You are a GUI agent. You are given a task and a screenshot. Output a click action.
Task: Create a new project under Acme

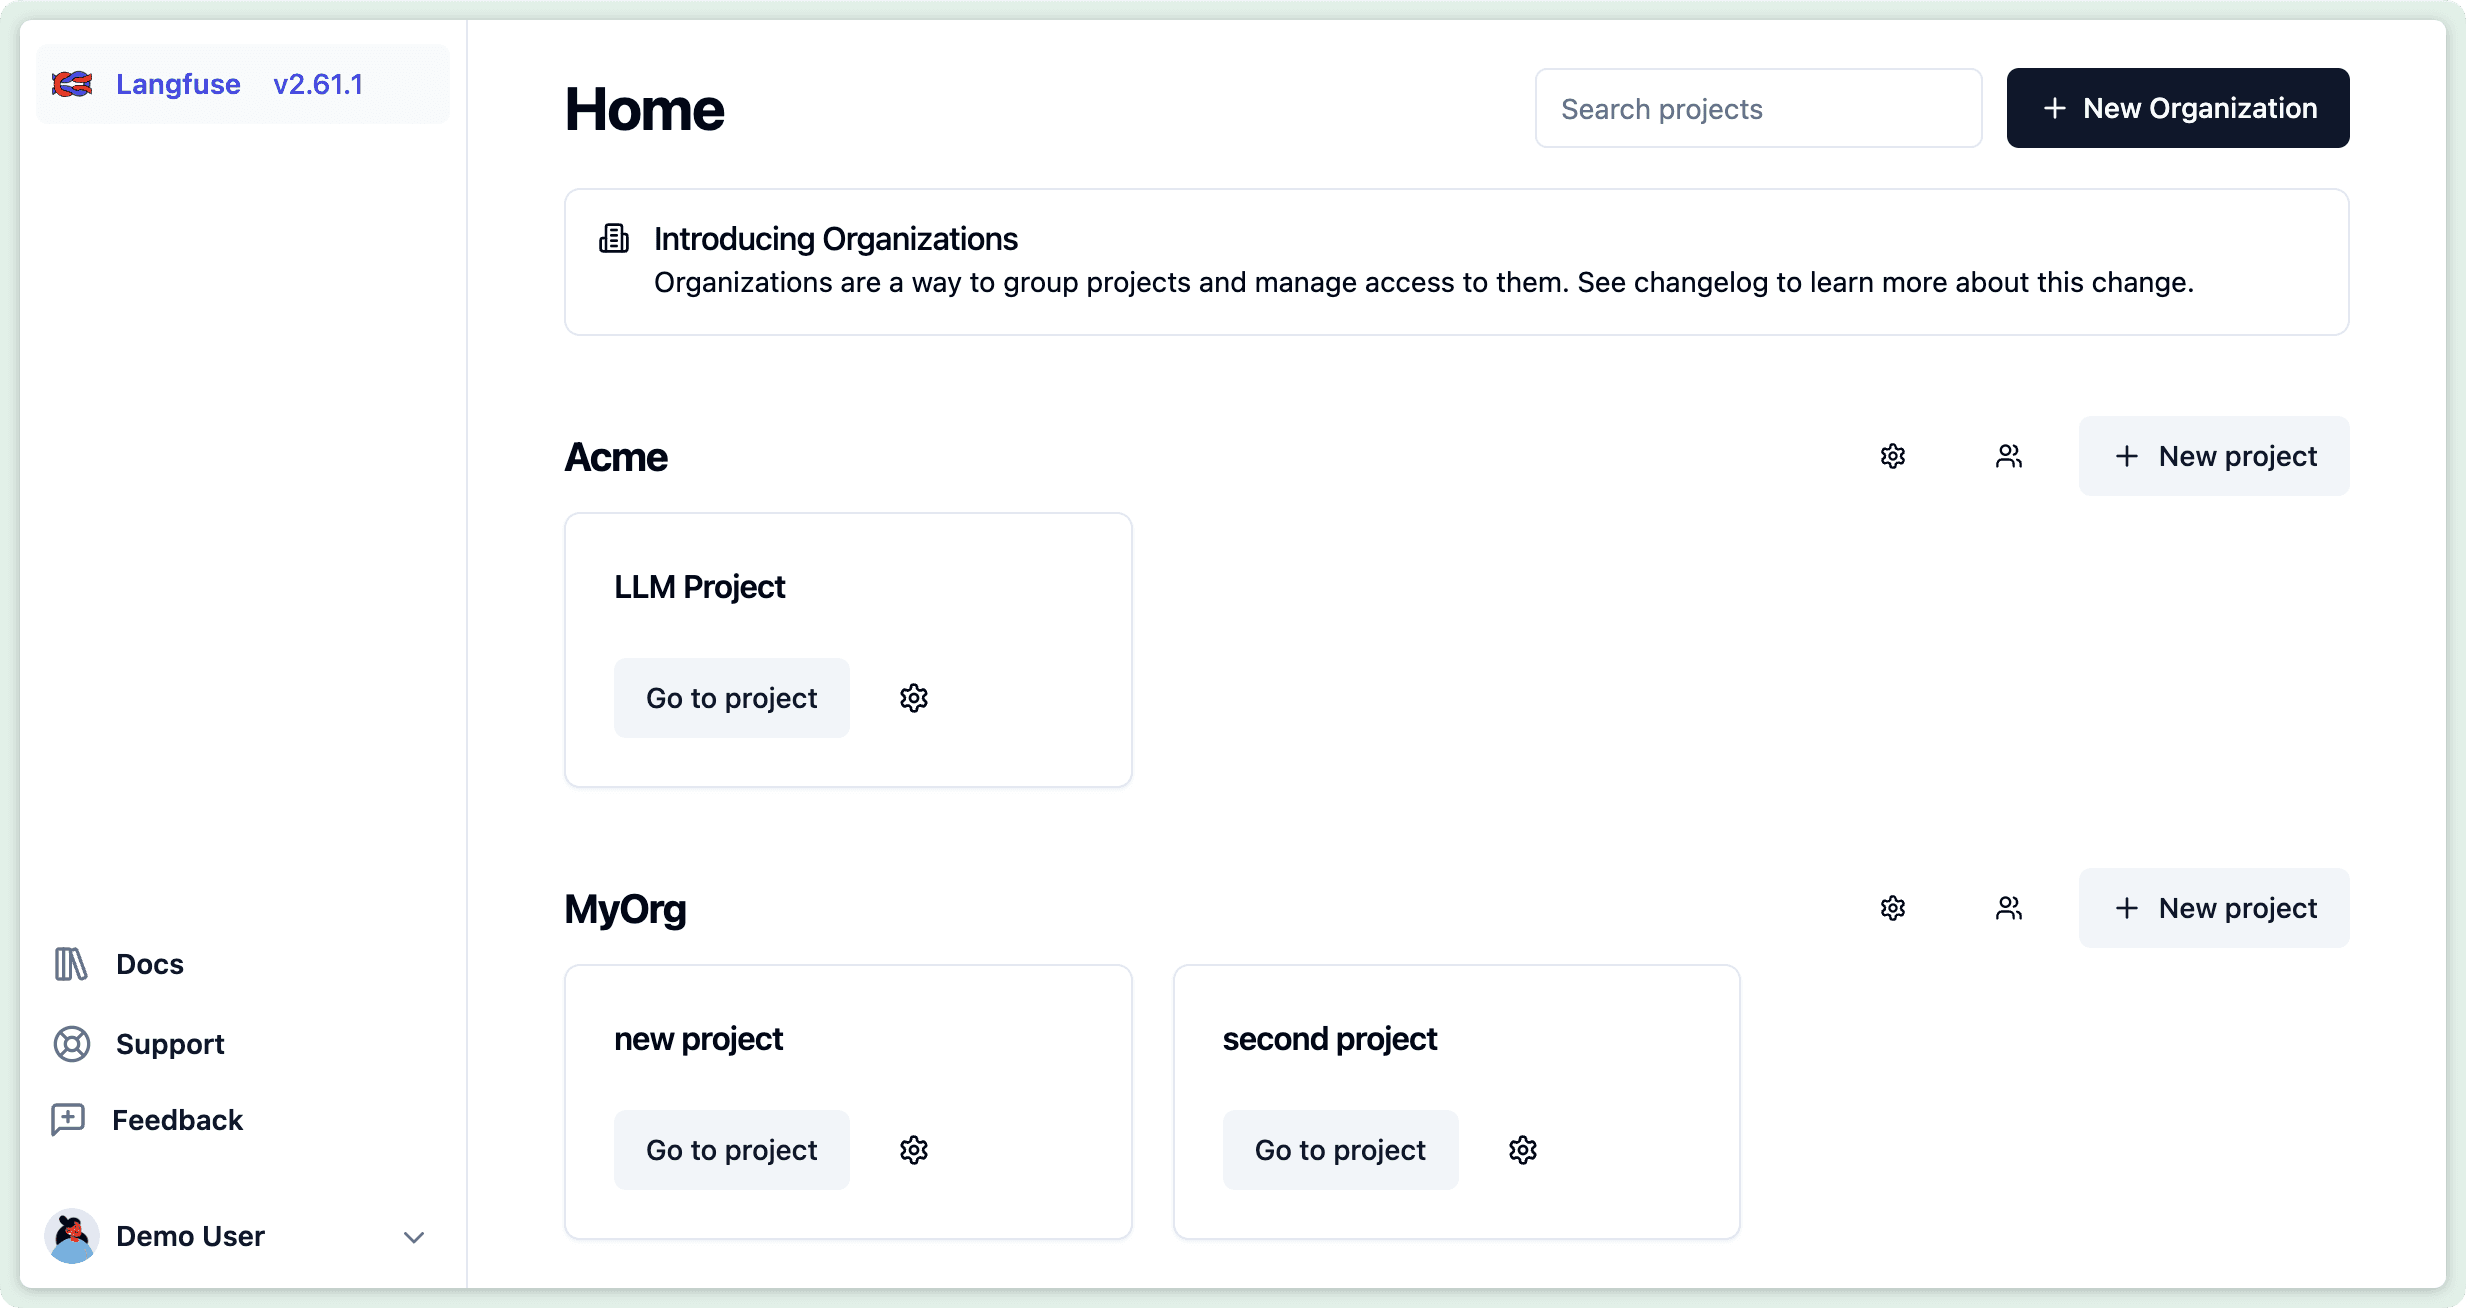[x=2213, y=456]
